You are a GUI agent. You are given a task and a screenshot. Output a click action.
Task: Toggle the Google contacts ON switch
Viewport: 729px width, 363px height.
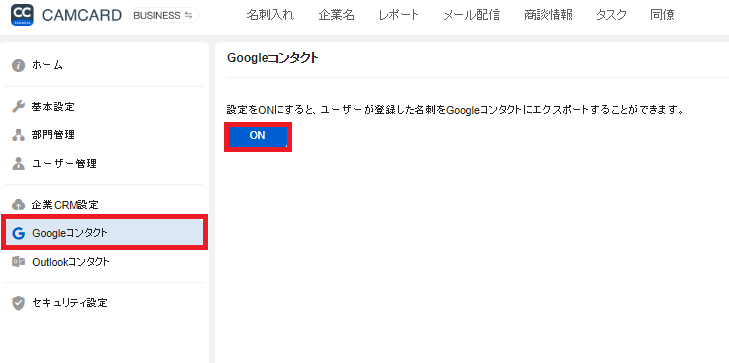pos(258,136)
